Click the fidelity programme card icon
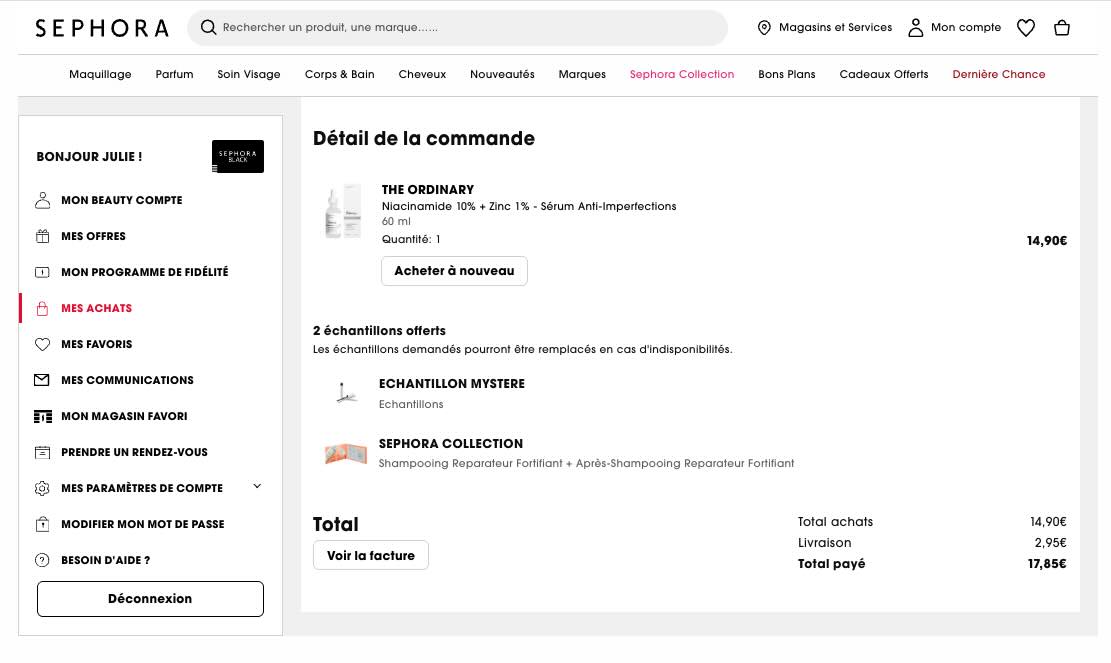The height and width of the screenshot is (663, 1111). (x=43, y=272)
